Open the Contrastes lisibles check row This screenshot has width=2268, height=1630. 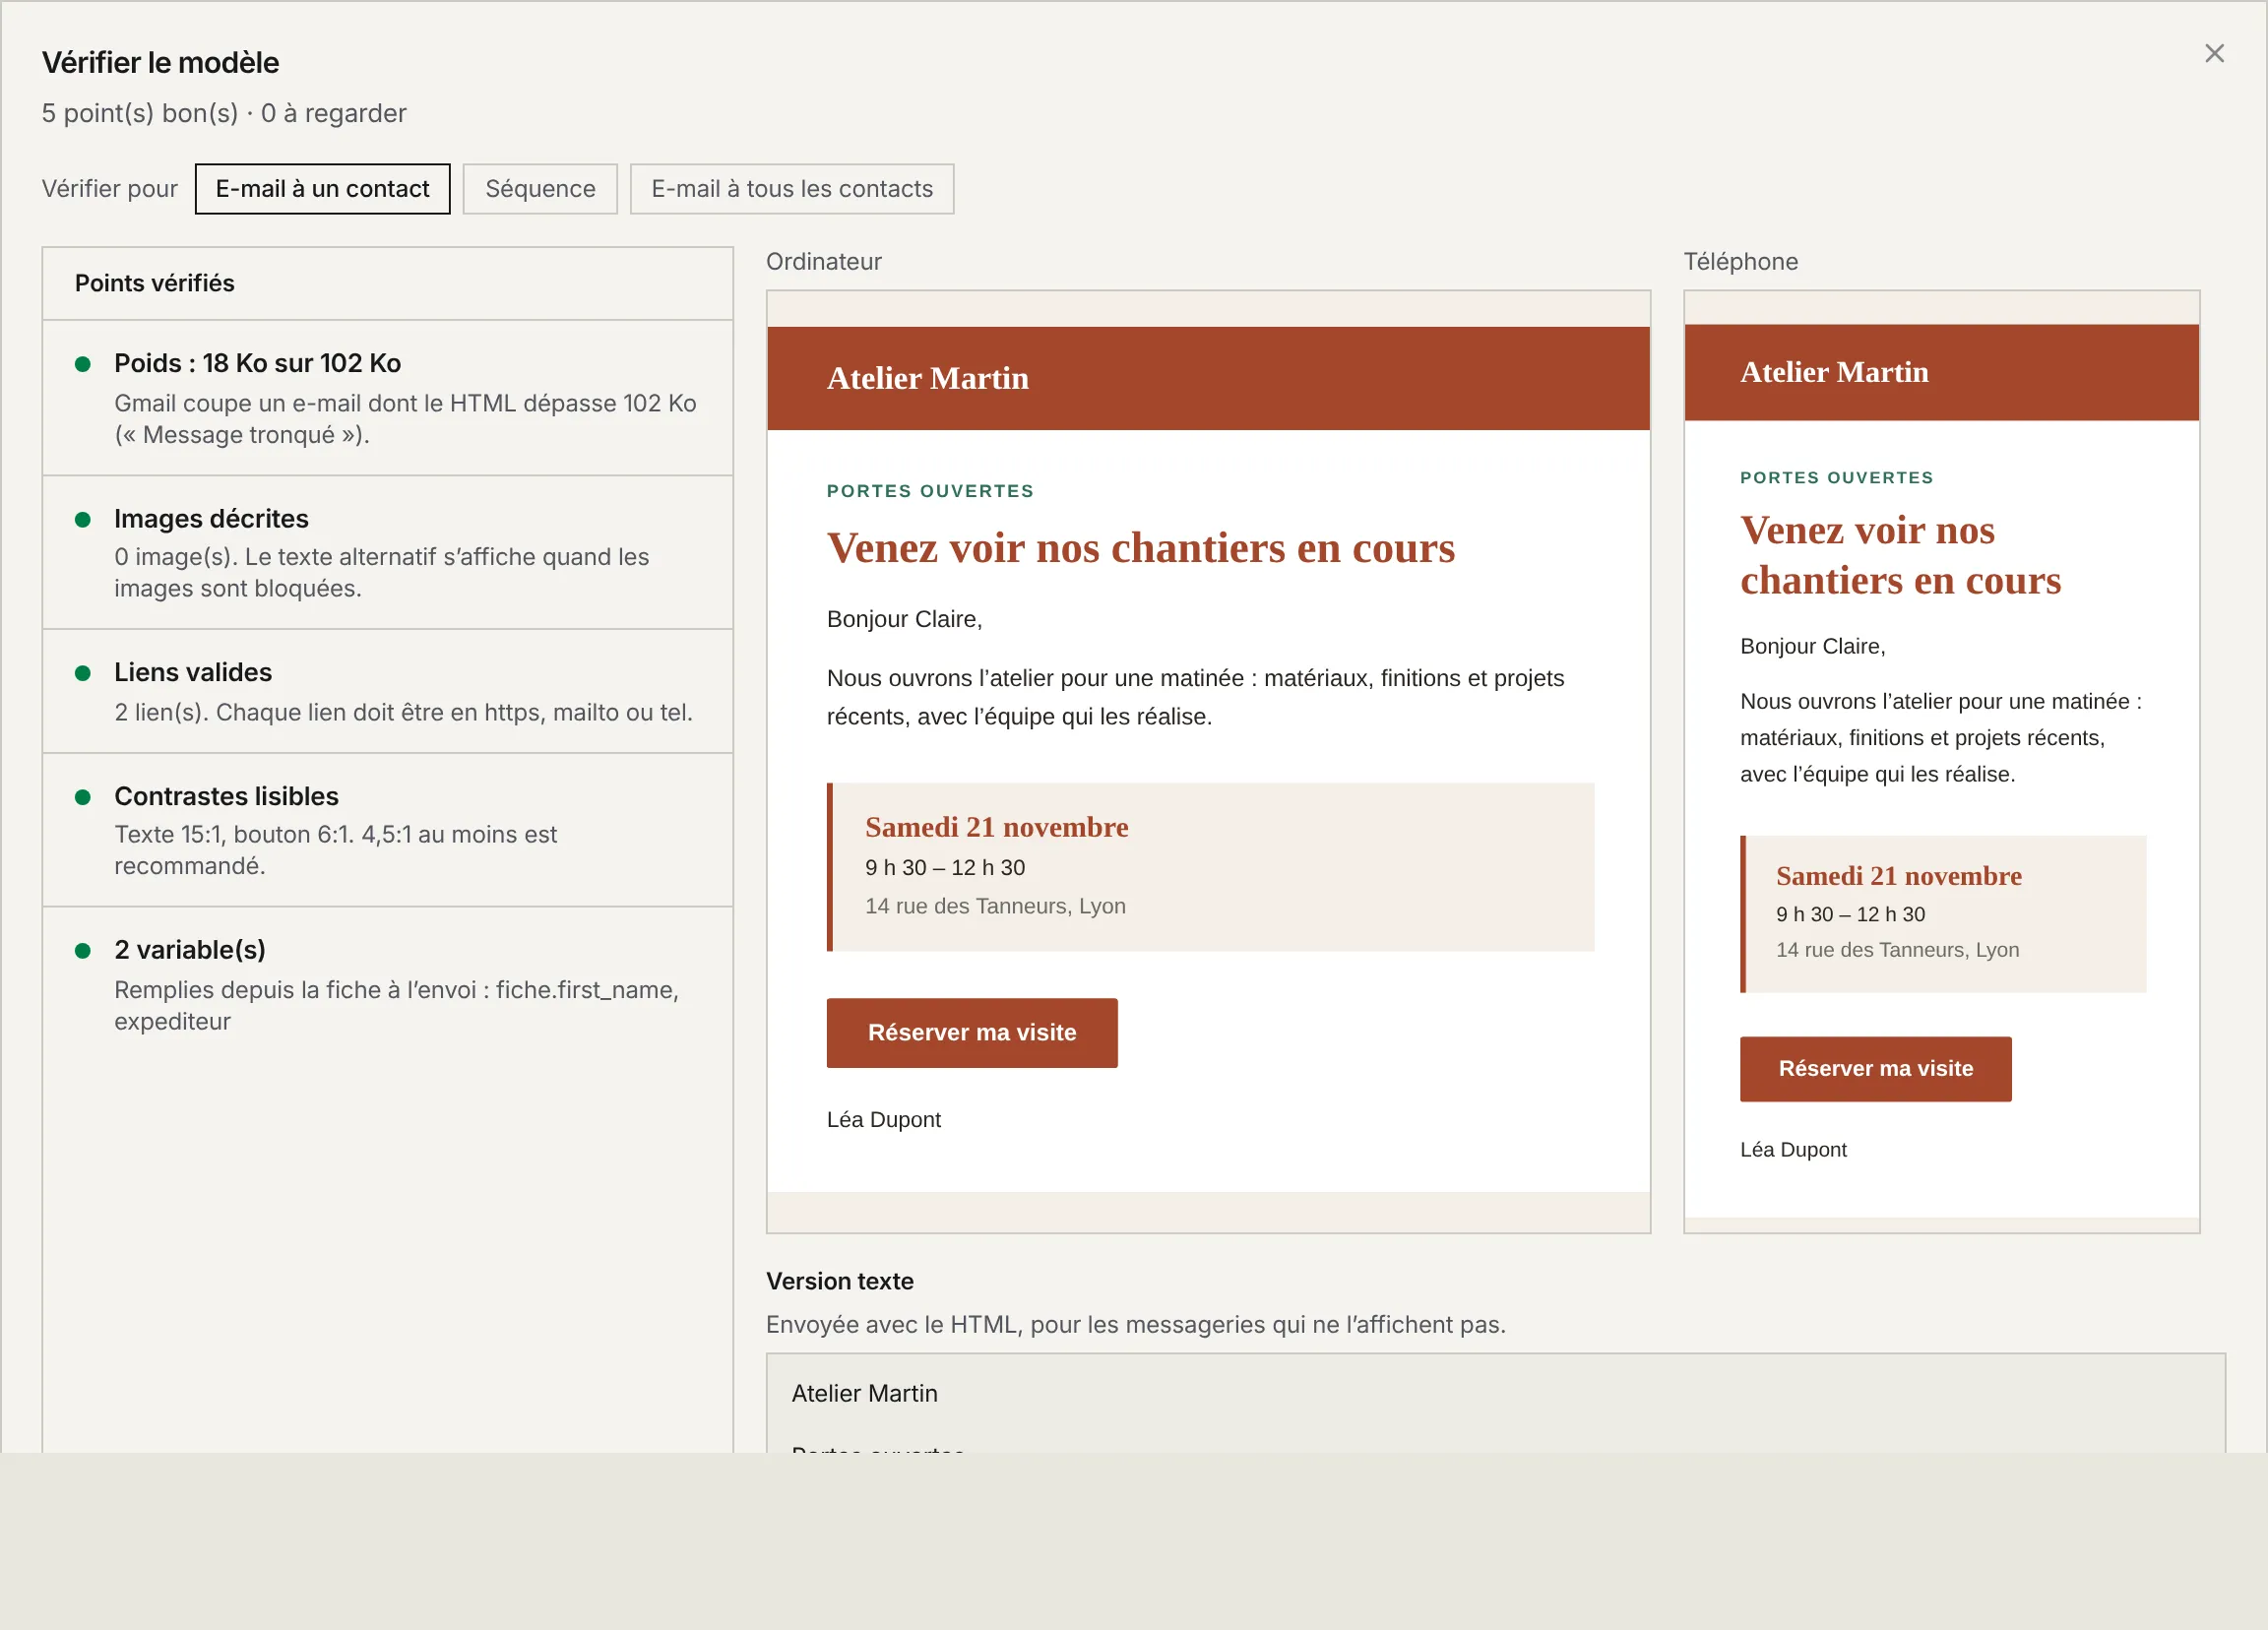click(388, 830)
